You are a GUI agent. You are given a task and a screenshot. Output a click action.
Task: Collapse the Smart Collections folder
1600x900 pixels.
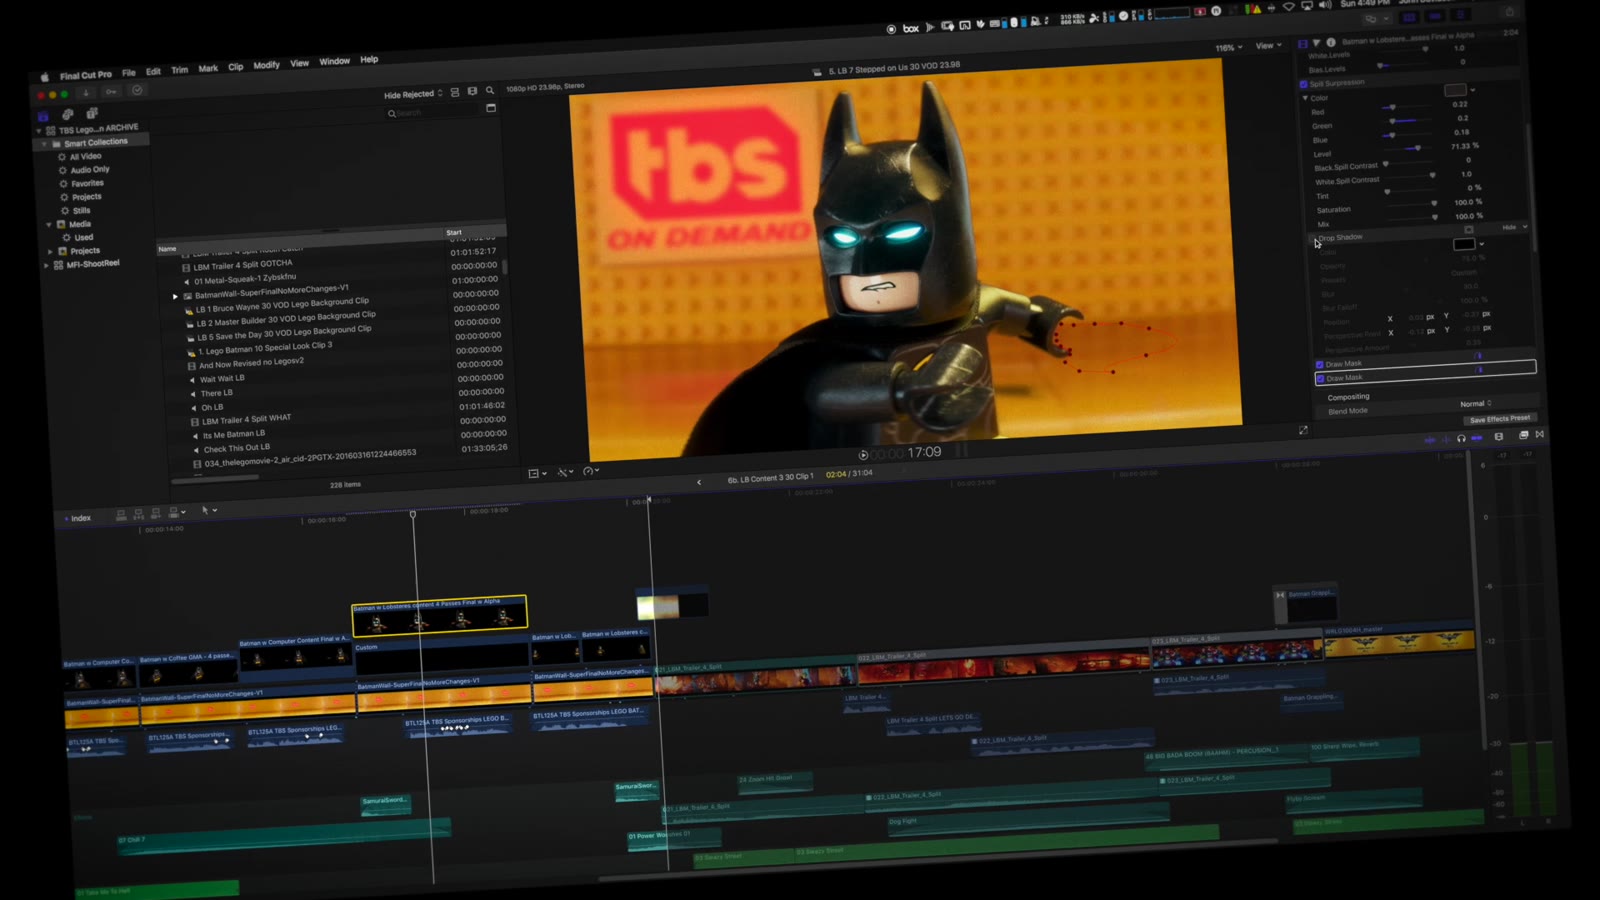44,144
